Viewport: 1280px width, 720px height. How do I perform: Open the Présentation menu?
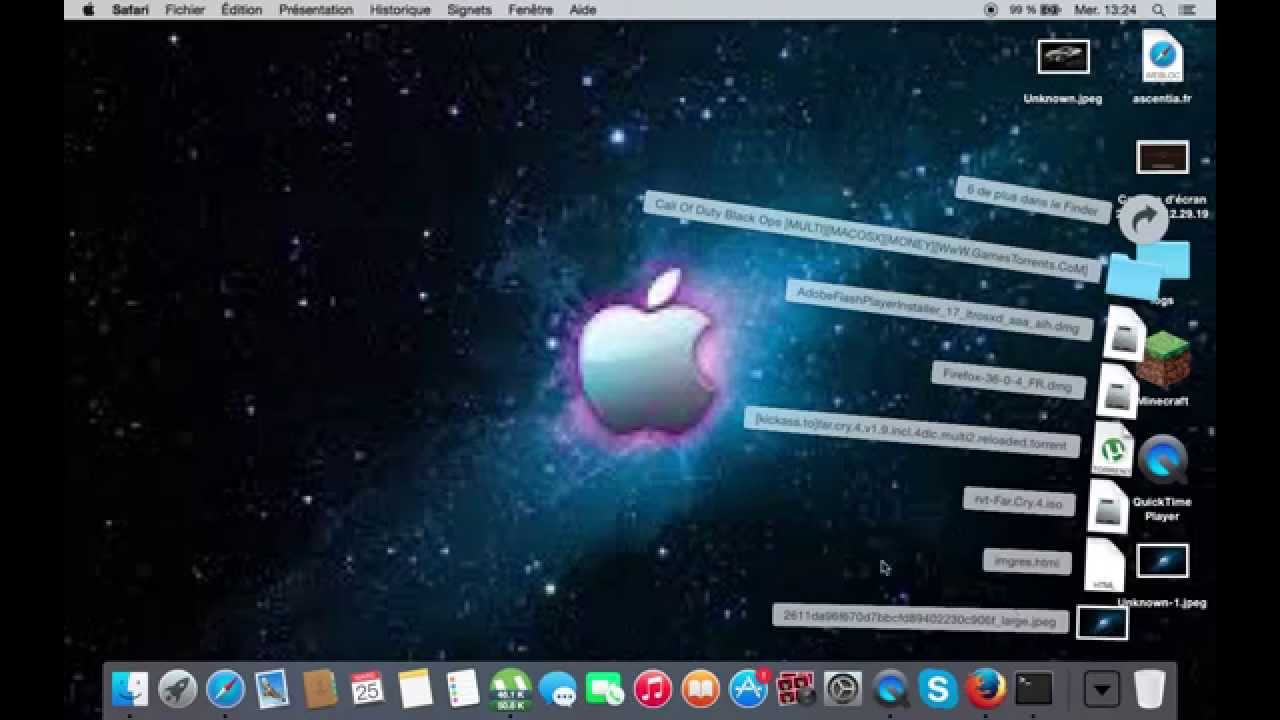pyautogui.click(x=316, y=10)
